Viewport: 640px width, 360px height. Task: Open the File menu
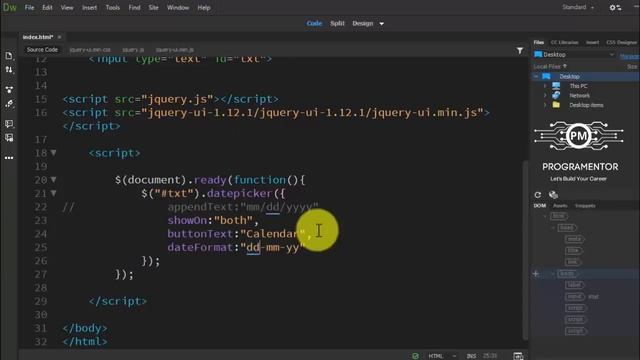[29, 7]
